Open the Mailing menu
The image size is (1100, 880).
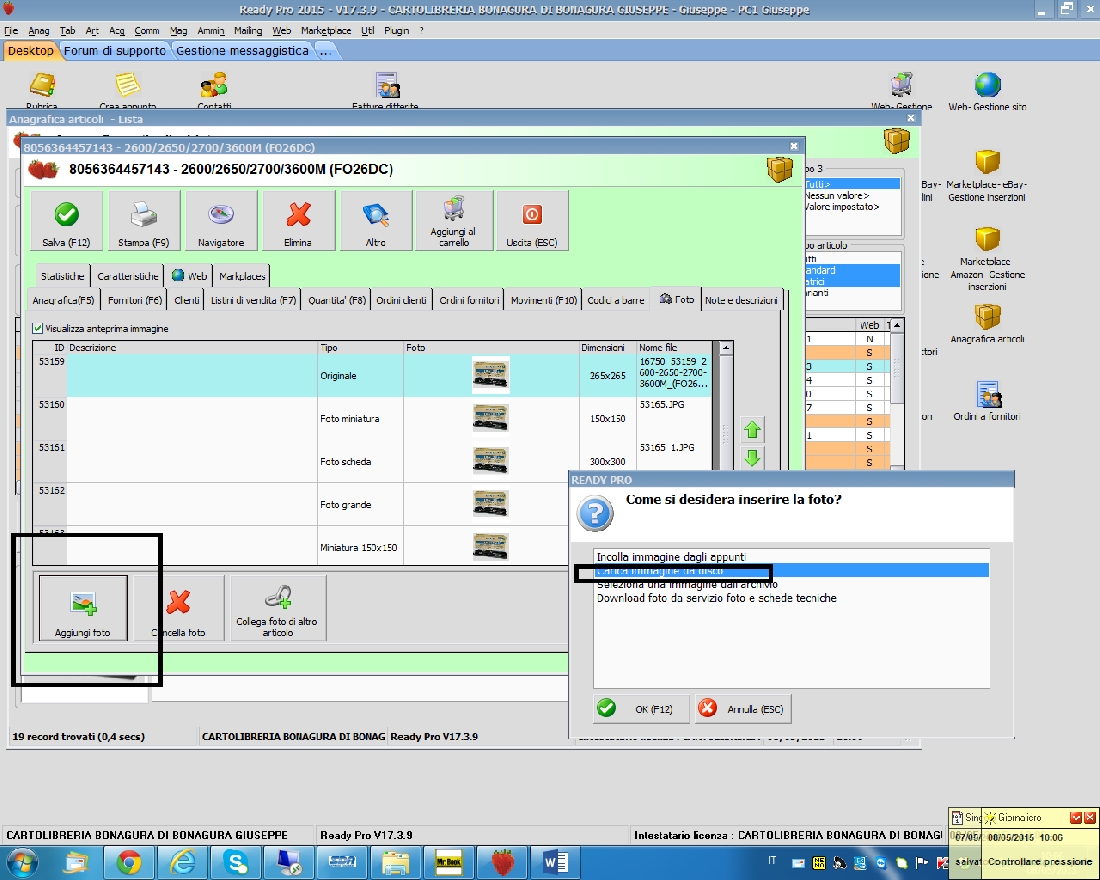pos(248,31)
